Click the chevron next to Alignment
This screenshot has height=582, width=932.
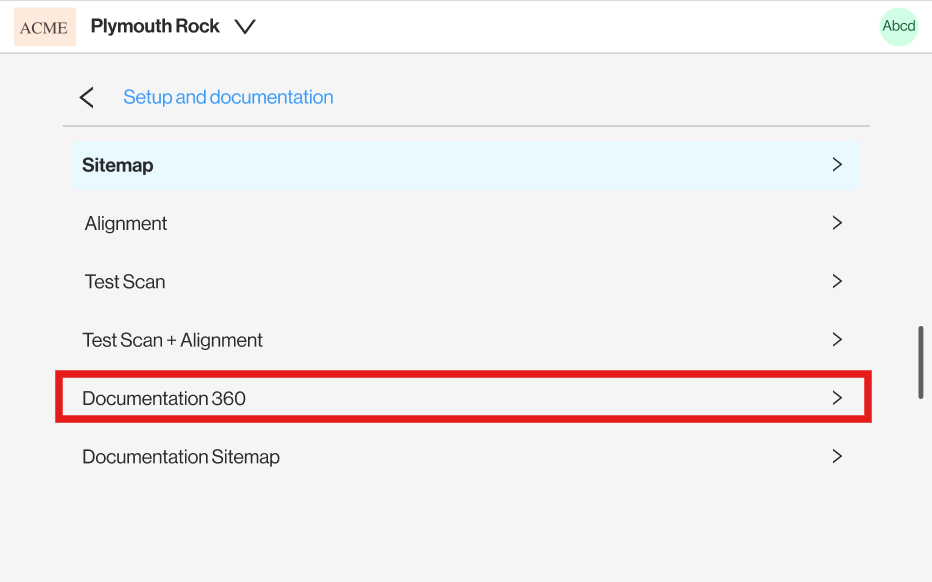837,223
